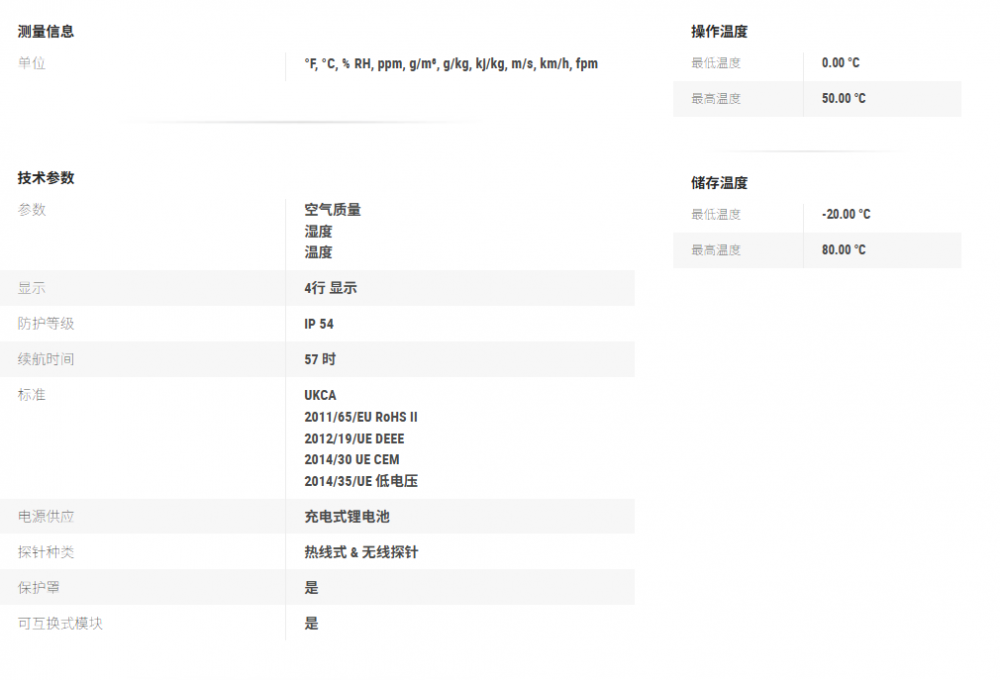This screenshot has width=1000, height=680.
Task: Click the 2014/30 UE CEM standard
Action: pyautogui.click(x=352, y=460)
